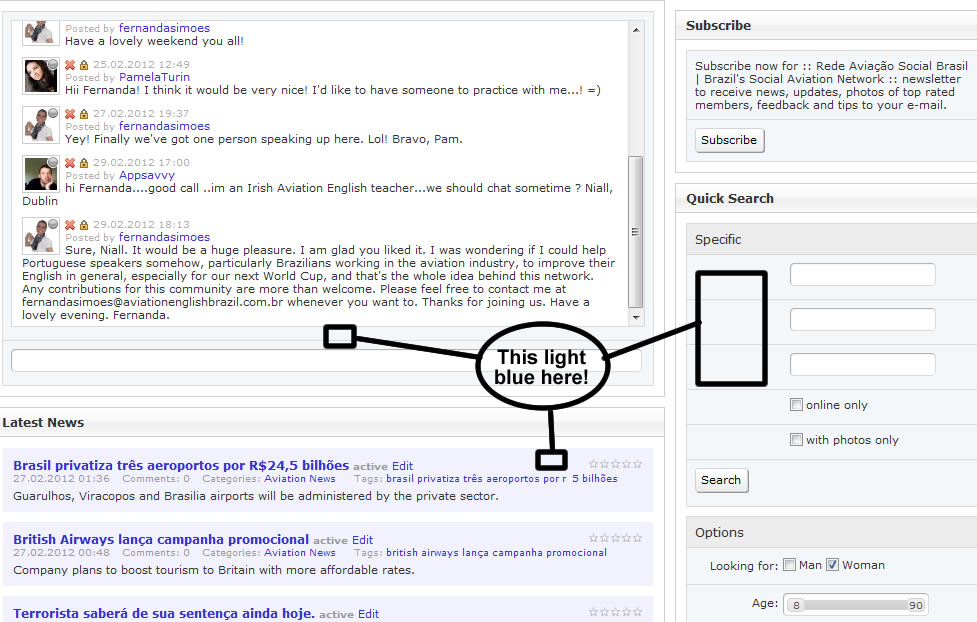Click the chat scrollbar down arrow
Screen dimensions: 977x622
pyautogui.click(x=635, y=317)
